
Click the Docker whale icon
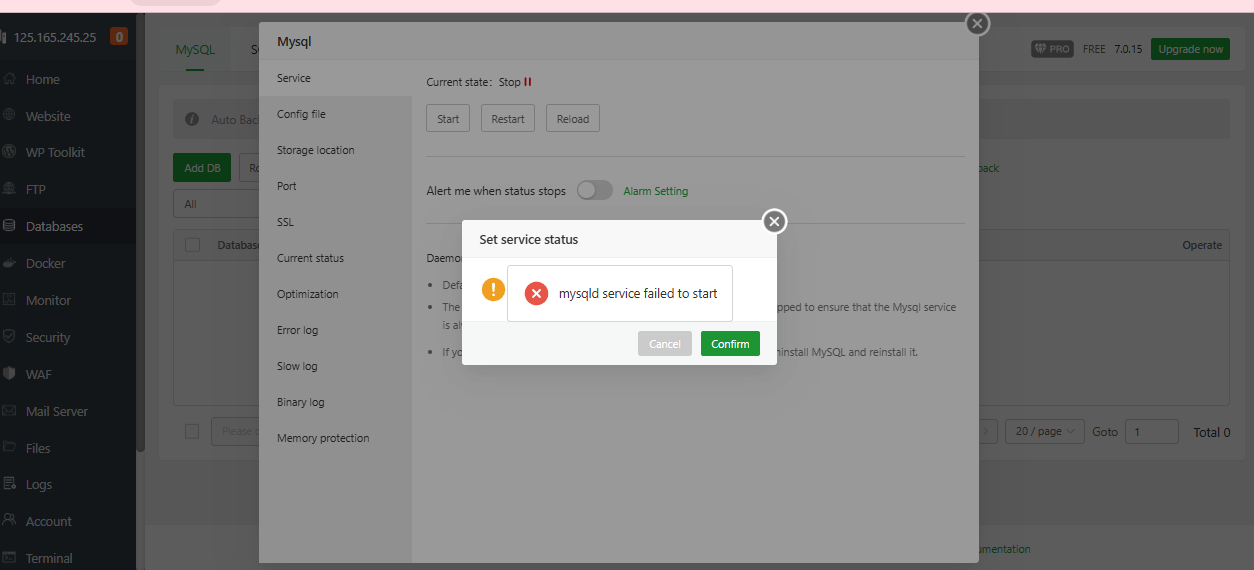point(9,263)
